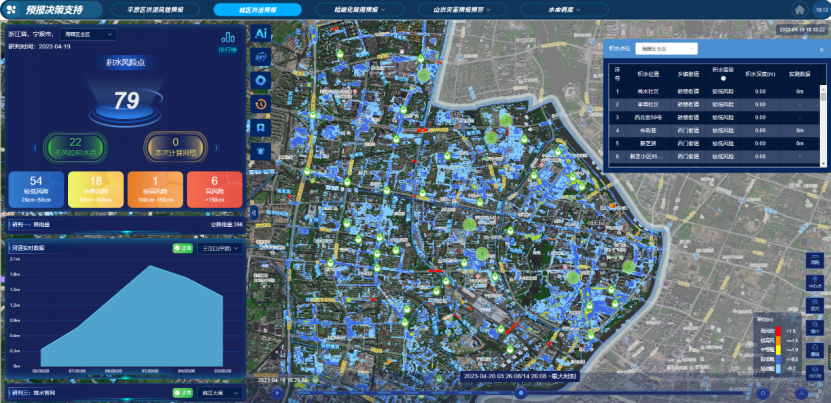The height and width of the screenshot is (403, 831).
Task: Click the scrollbar down arrow in table
Action: pyautogui.click(x=823, y=164)
